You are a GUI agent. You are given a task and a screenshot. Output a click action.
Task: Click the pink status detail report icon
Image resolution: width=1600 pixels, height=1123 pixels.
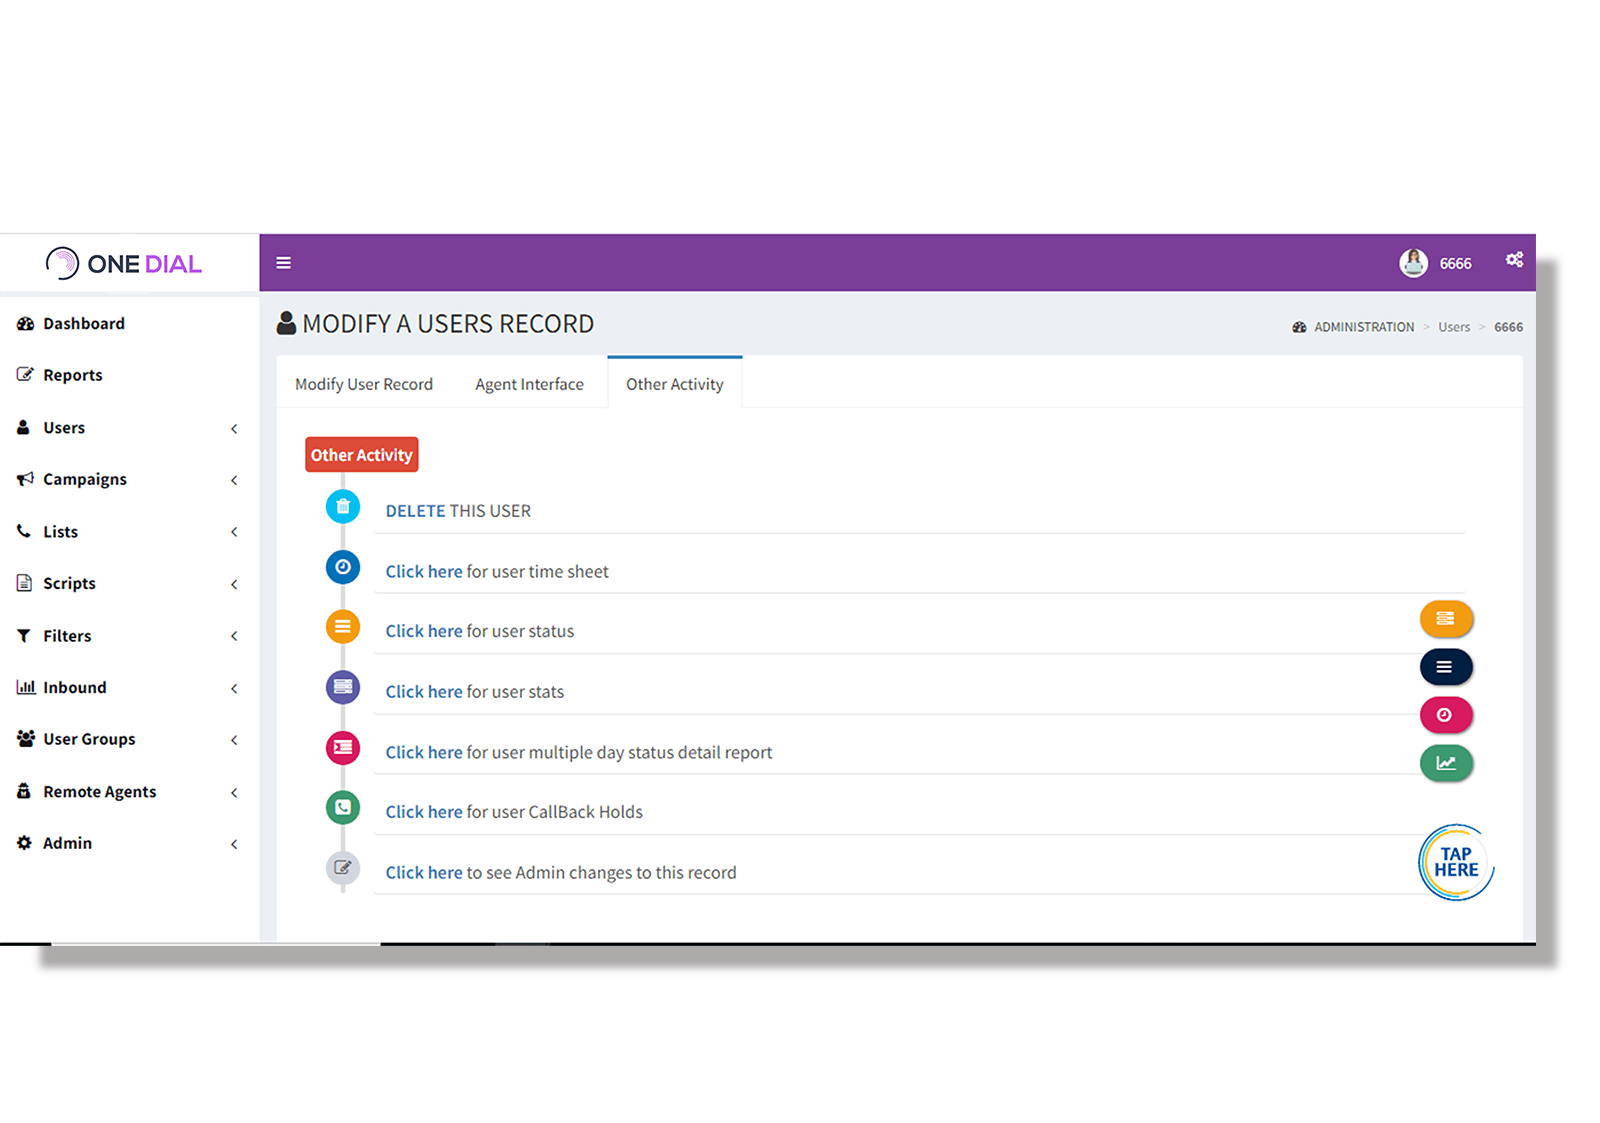(x=343, y=747)
